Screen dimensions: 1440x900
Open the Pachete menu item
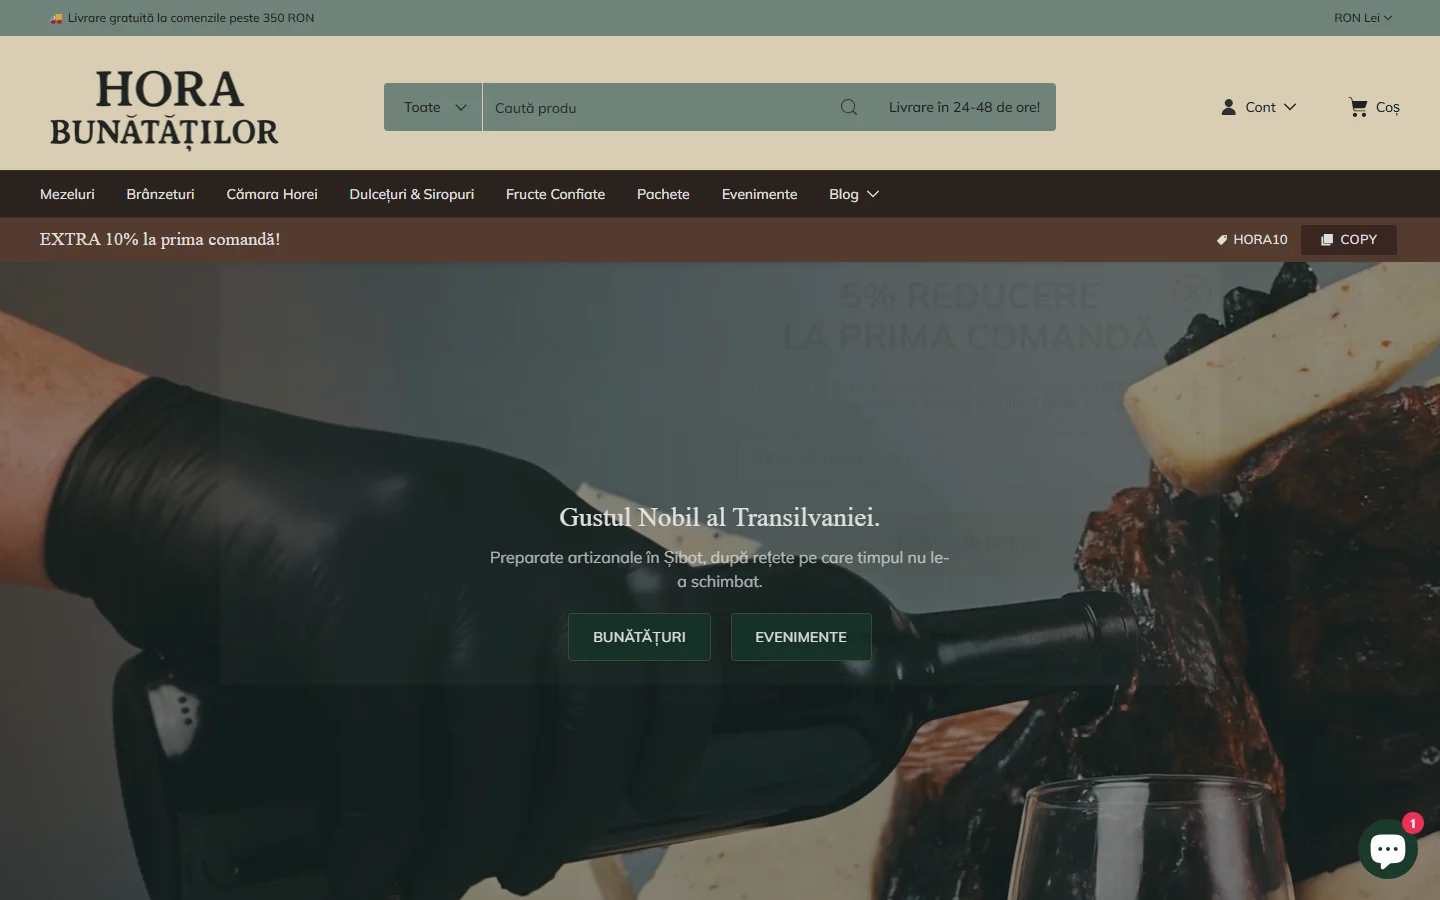[x=663, y=194]
